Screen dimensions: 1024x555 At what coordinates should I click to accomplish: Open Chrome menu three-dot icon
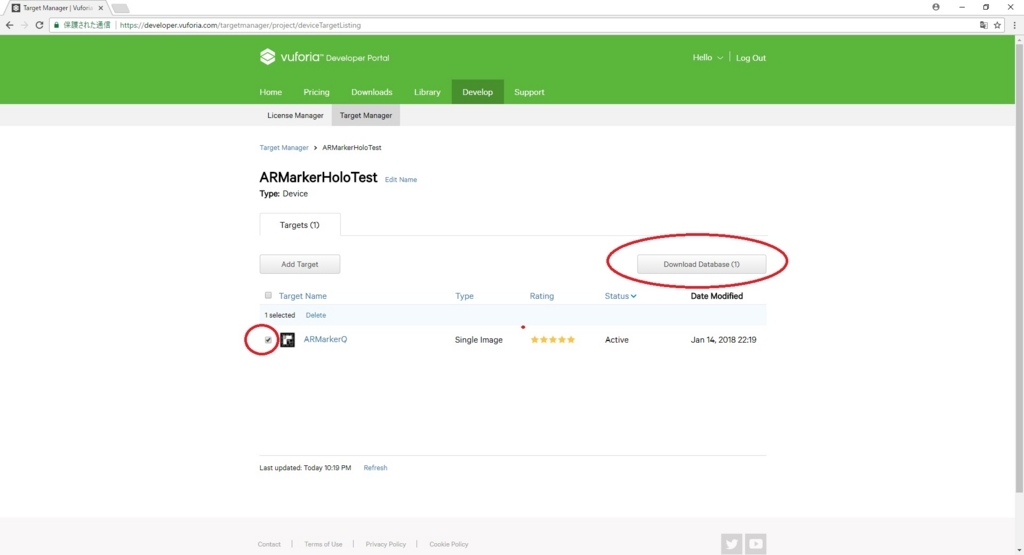[1014, 25]
